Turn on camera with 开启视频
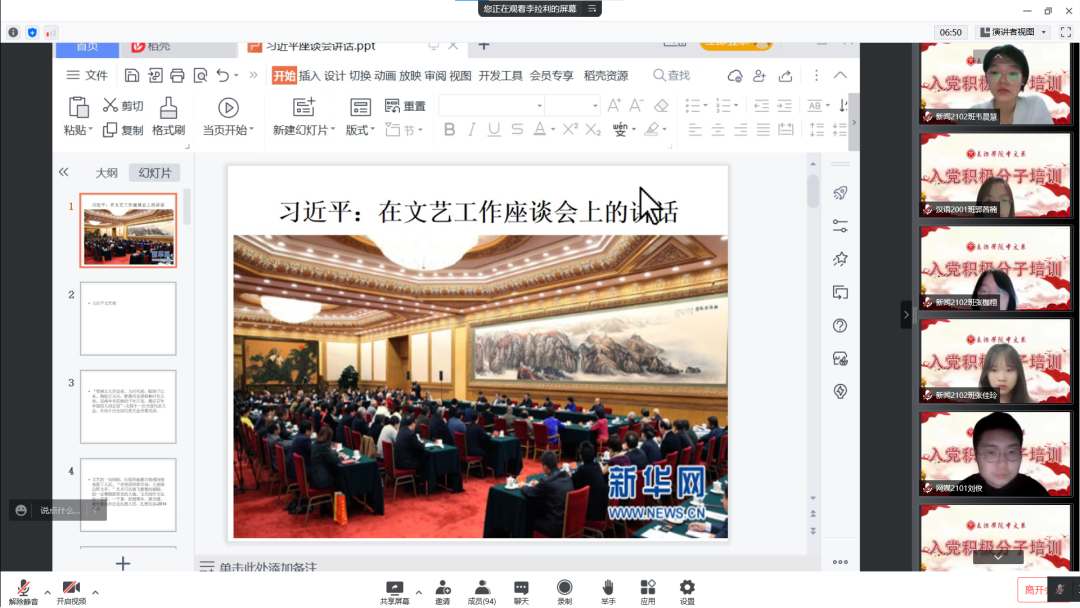This screenshot has width=1080, height=608. click(x=70, y=588)
